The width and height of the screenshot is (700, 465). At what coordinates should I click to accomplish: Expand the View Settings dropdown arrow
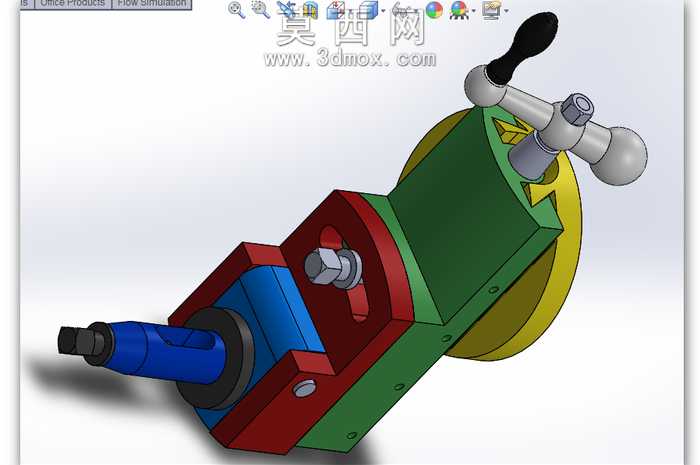(x=506, y=11)
